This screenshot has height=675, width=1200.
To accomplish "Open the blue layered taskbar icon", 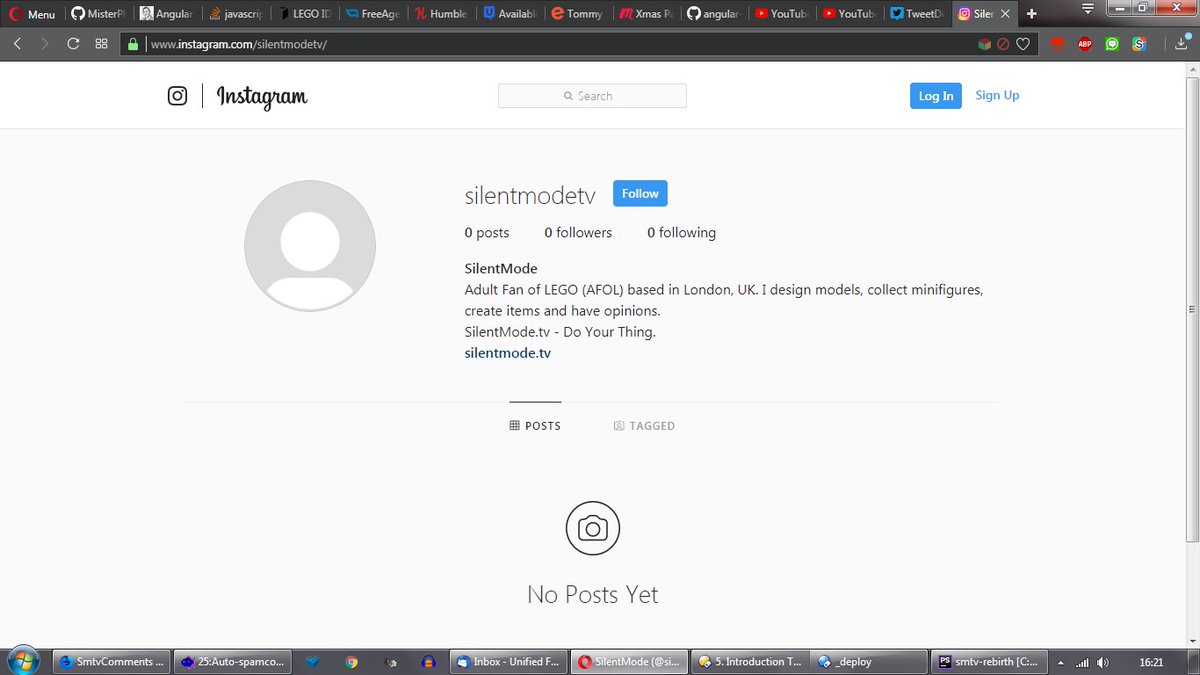I will (x=312, y=662).
